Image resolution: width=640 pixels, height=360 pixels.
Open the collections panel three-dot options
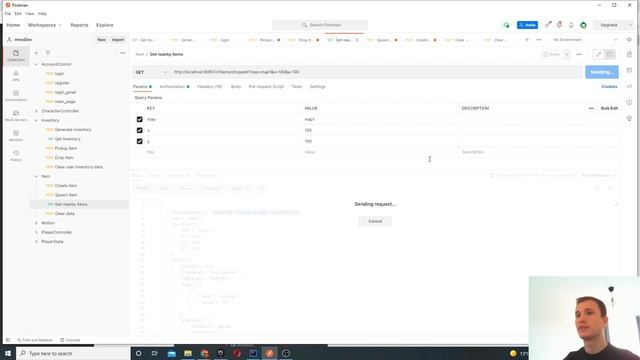click(x=122, y=53)
